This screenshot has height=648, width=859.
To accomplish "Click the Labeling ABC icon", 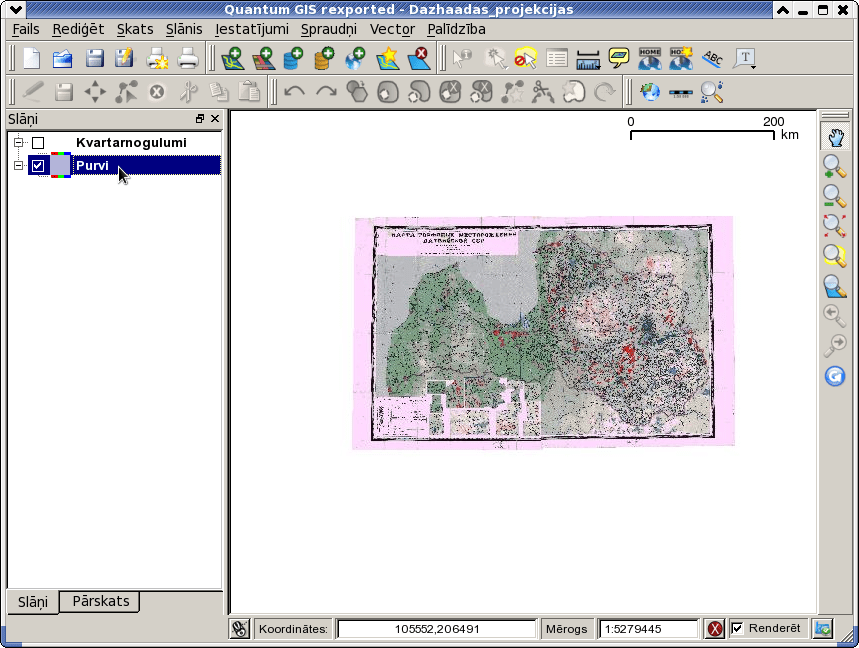I will pyautogui.click(x=713, y=58).
